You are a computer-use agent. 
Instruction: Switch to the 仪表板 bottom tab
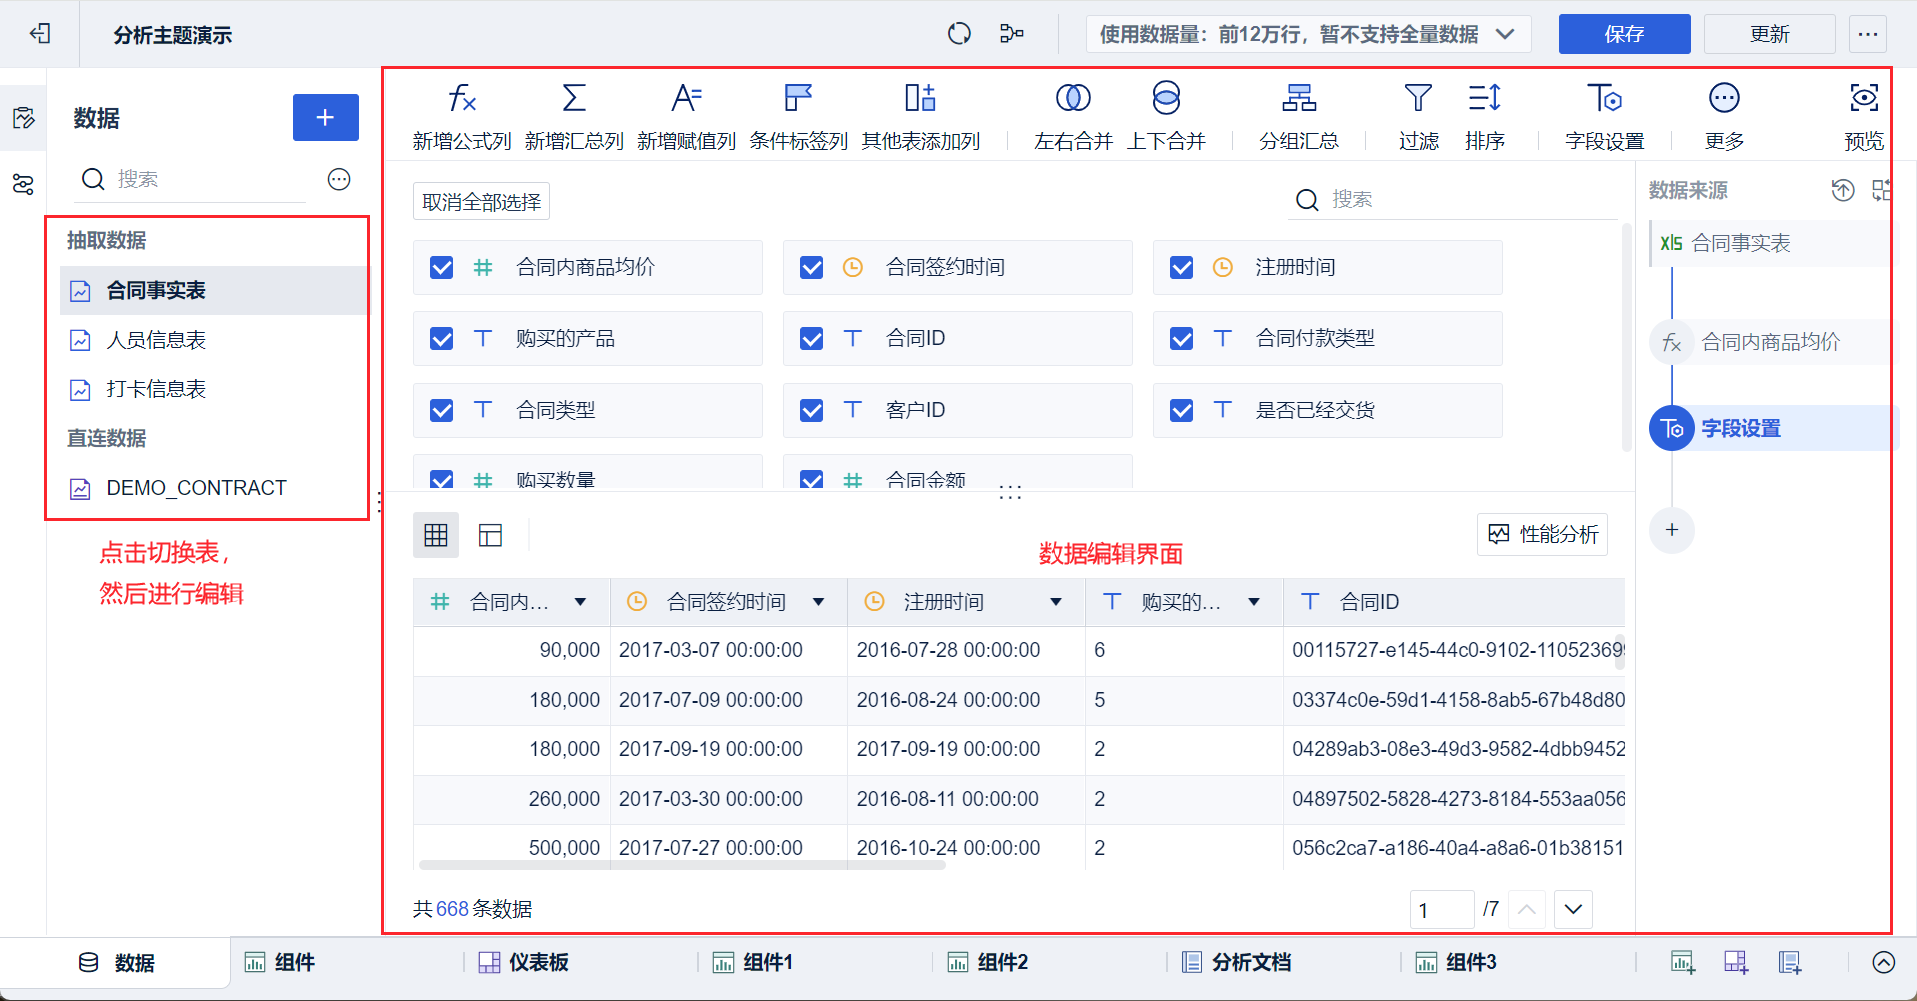(524, 962)
